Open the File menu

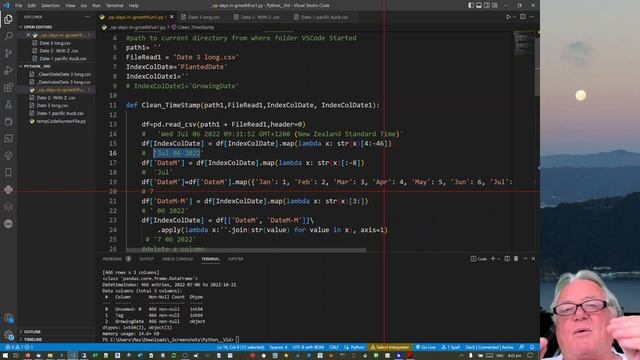(x=19, y=6)
